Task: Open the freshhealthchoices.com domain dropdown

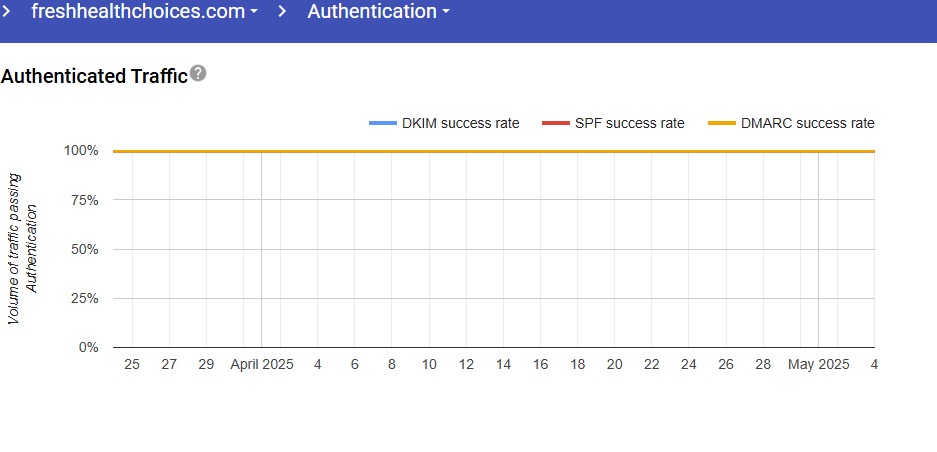Action: [x=144, y=12]
